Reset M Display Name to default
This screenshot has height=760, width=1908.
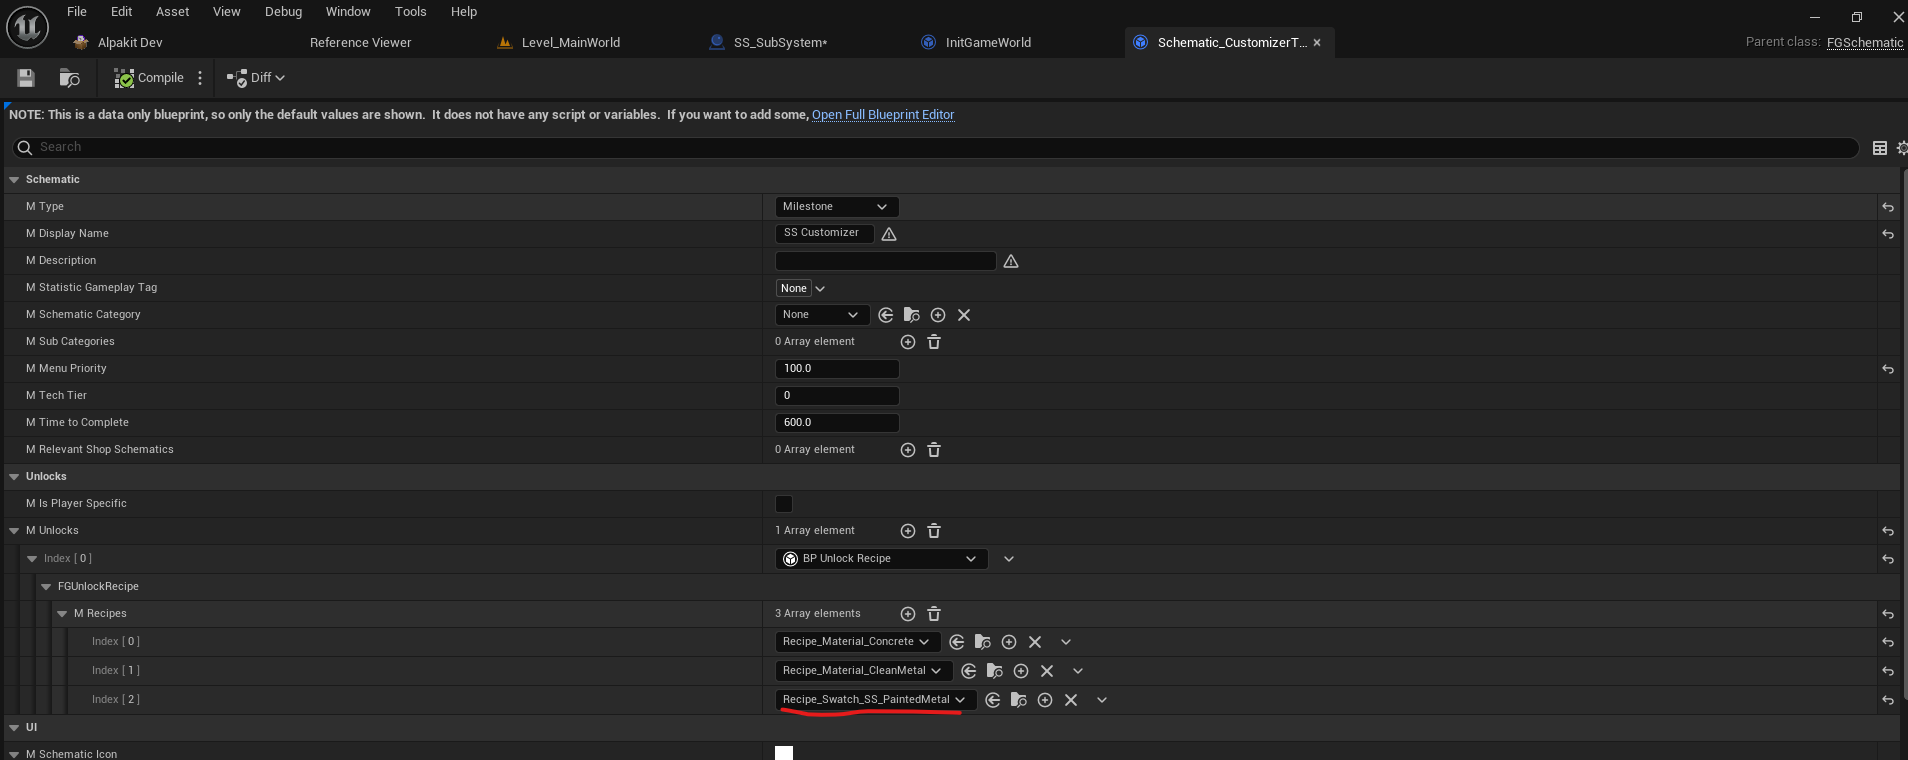(x=1888, y=234)
